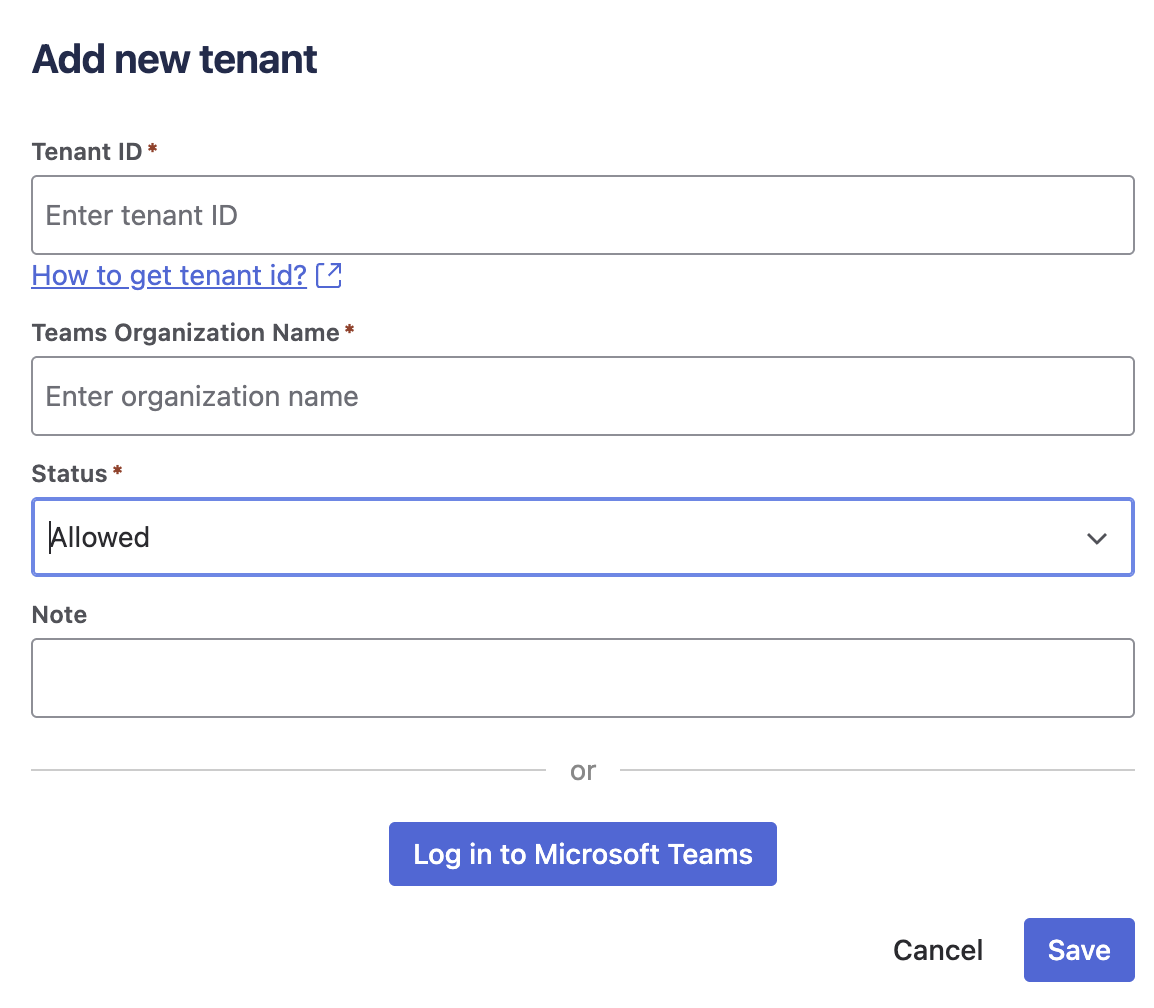Click the Tenant ID field label
Image resolution: width=1154 pixels, height=1008 pixels.
tap(87, 151)
